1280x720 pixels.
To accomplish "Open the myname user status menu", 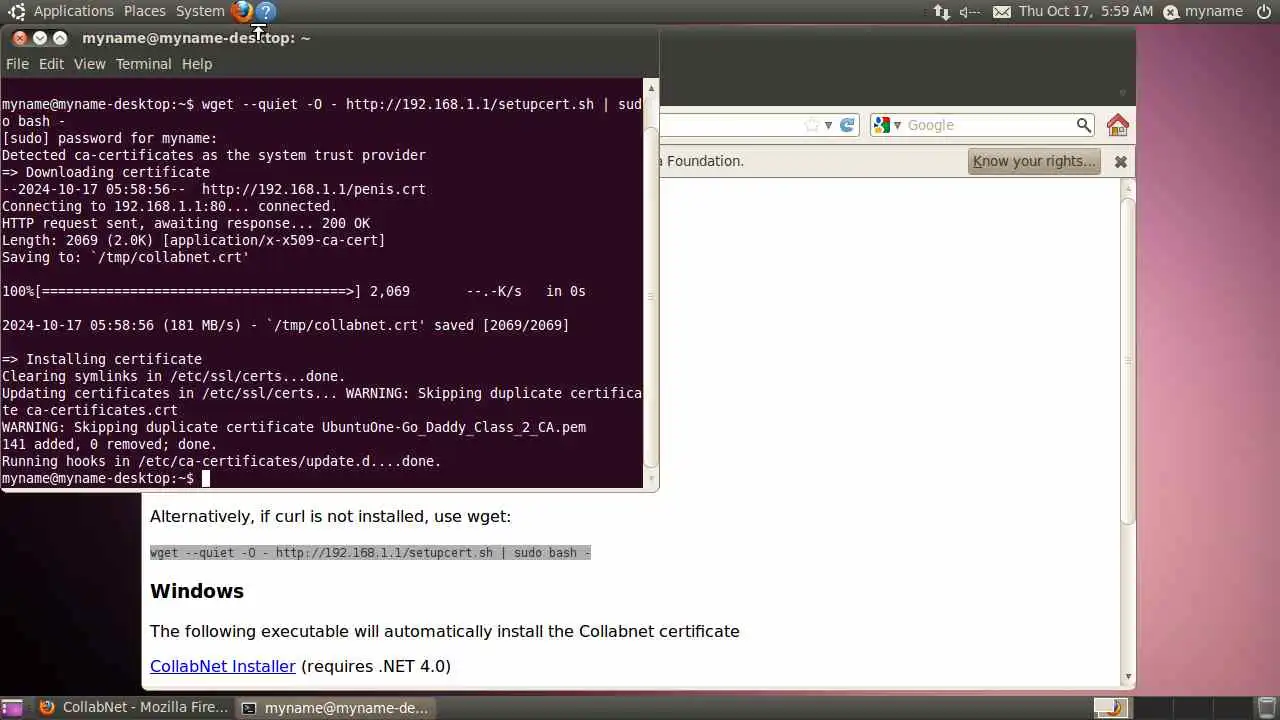I will (1203, 11).
